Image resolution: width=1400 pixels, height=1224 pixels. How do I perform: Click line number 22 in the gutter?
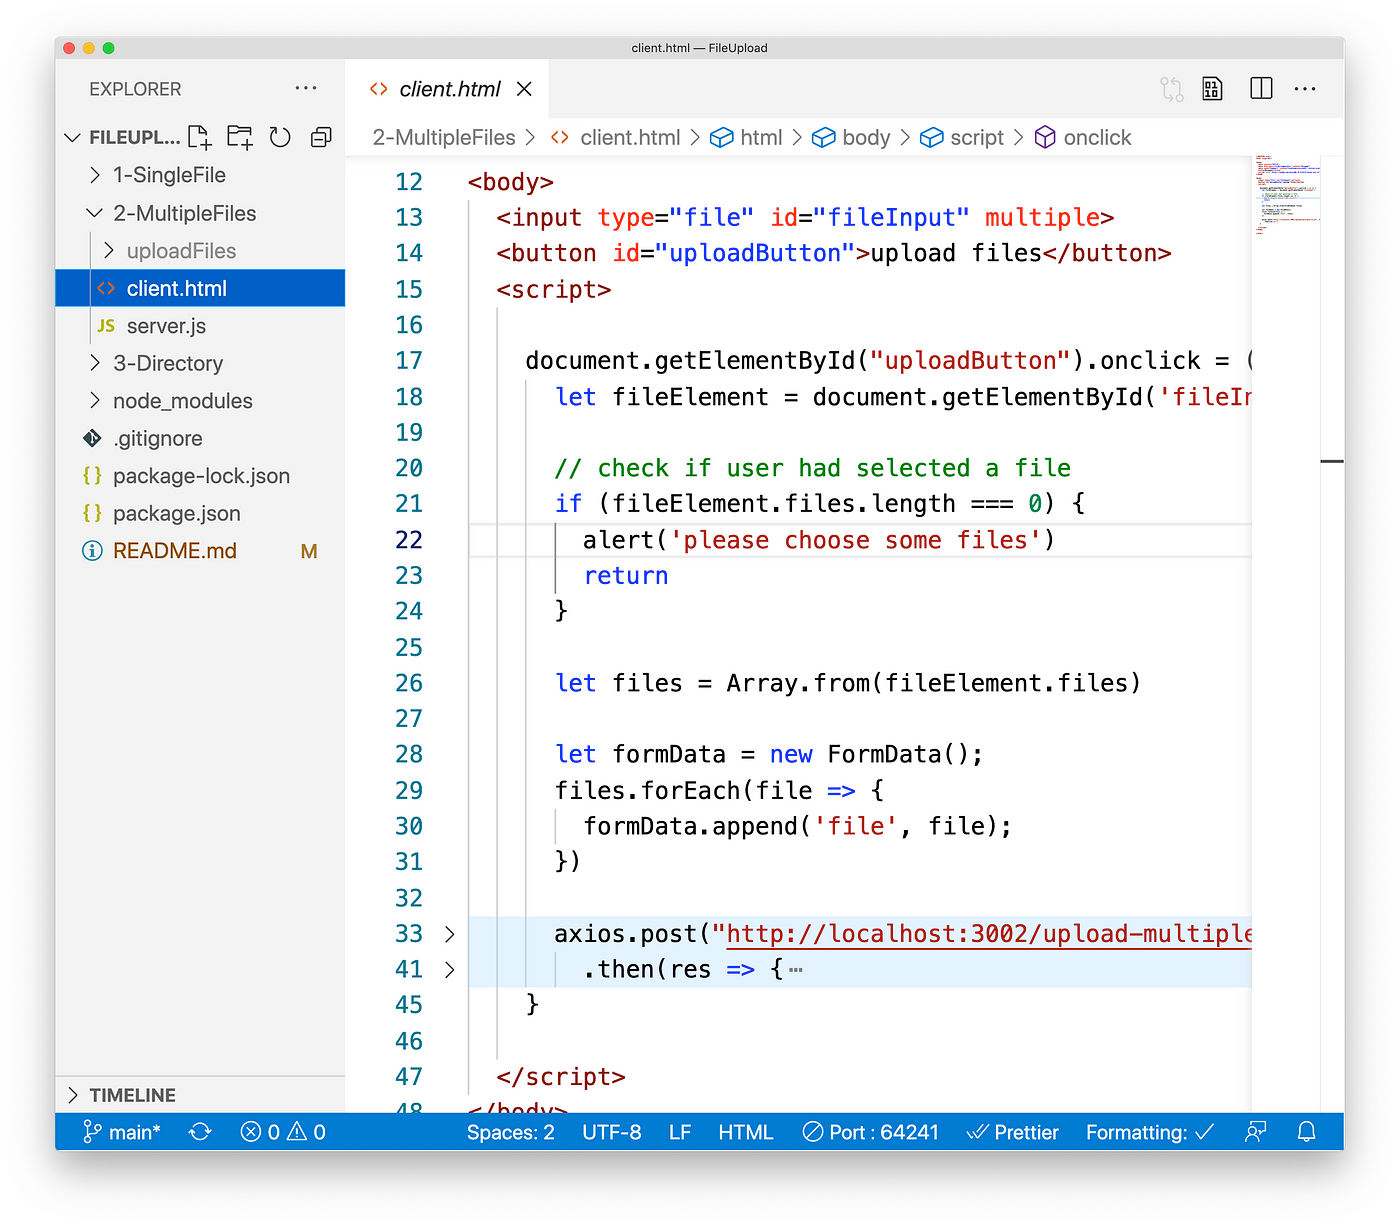[x=409, y=540]
